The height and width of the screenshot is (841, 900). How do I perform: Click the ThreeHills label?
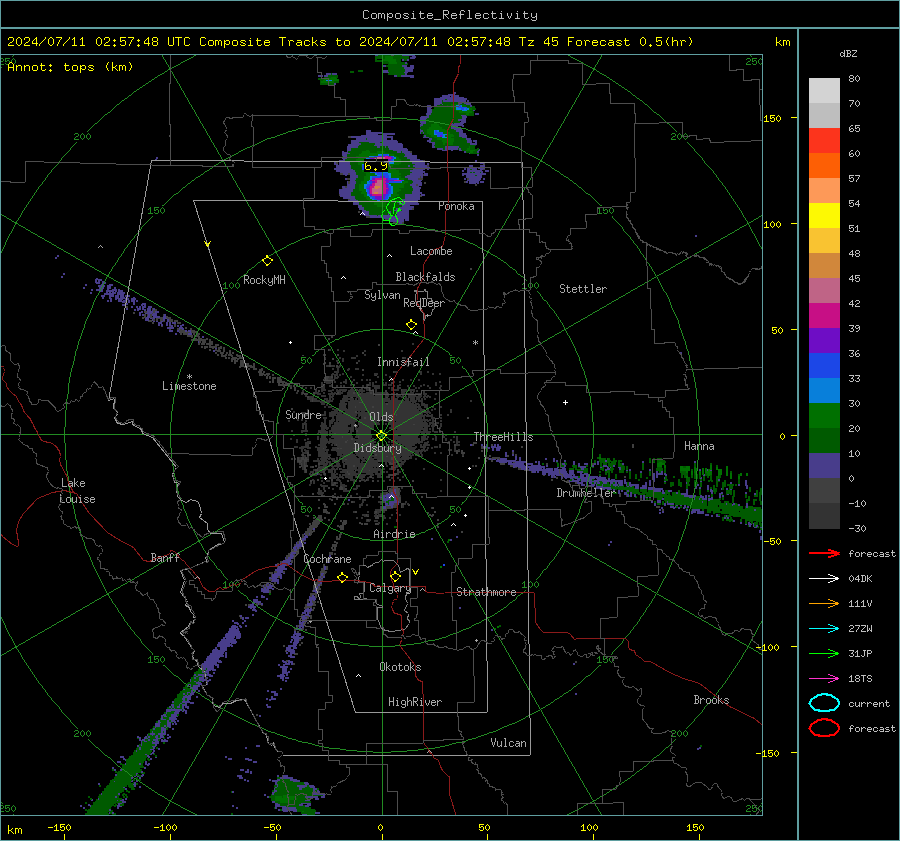coord(503,437)
